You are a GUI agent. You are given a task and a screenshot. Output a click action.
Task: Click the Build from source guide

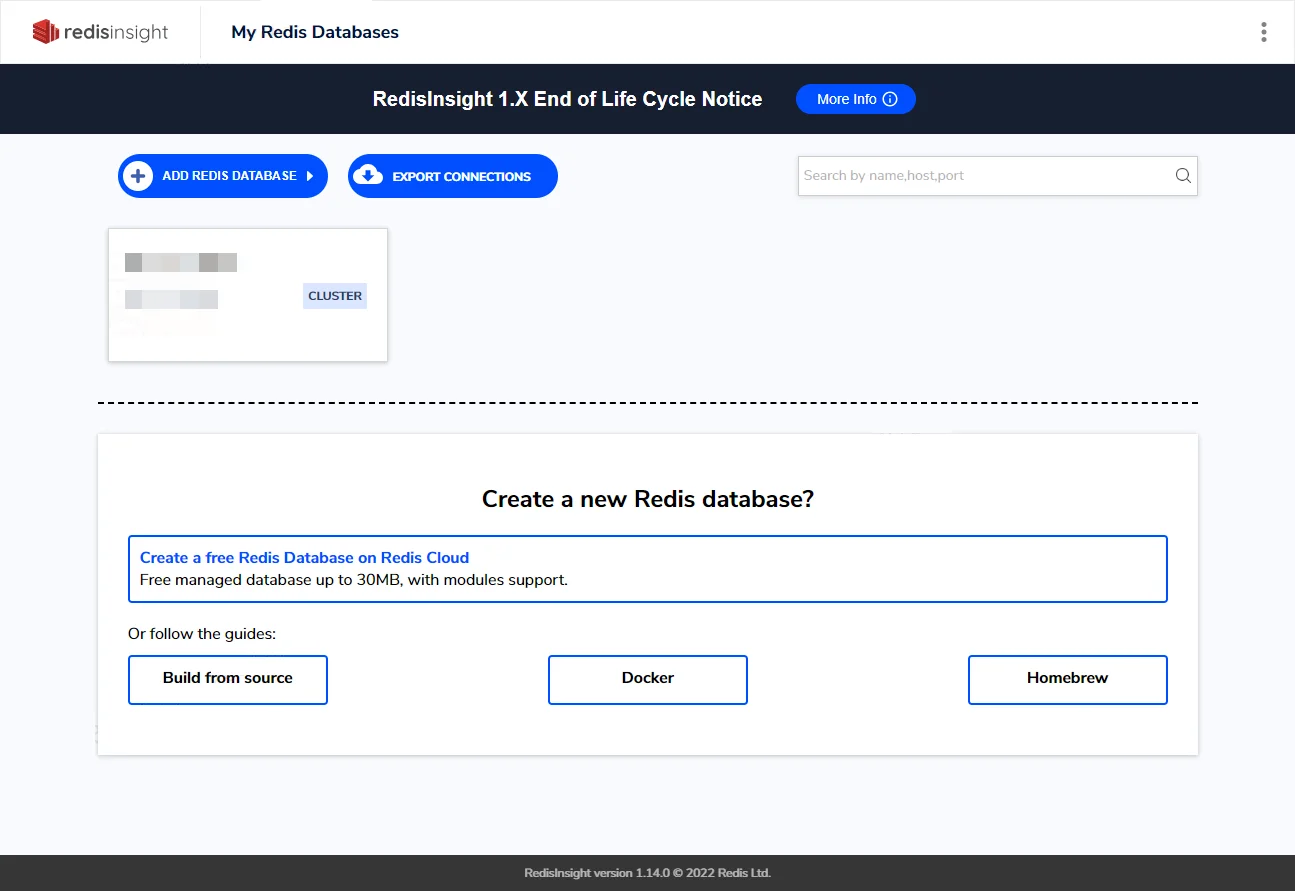pyautogui.click(x=227, y=679)
